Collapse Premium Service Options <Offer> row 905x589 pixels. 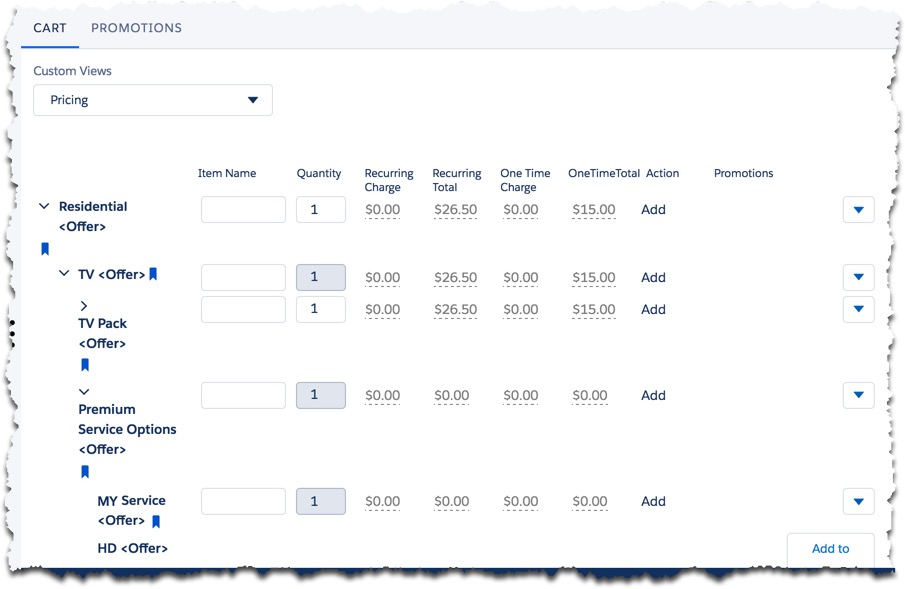pos(84,392)
